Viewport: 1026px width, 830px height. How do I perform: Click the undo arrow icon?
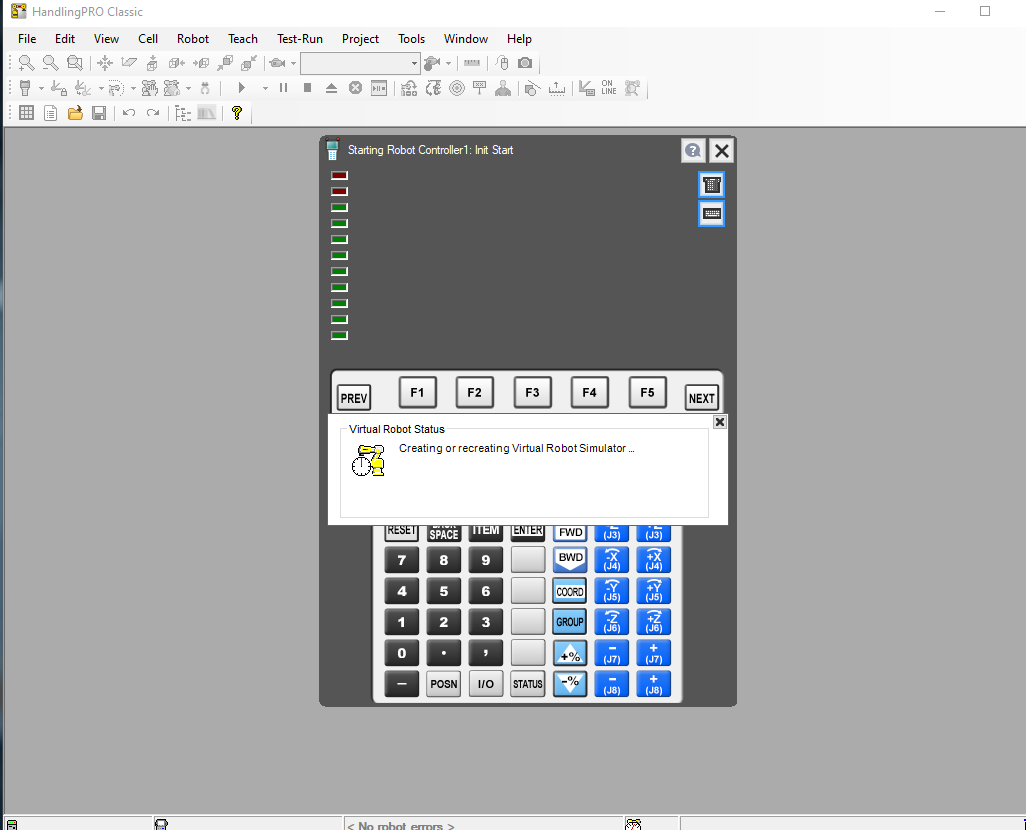129,113
